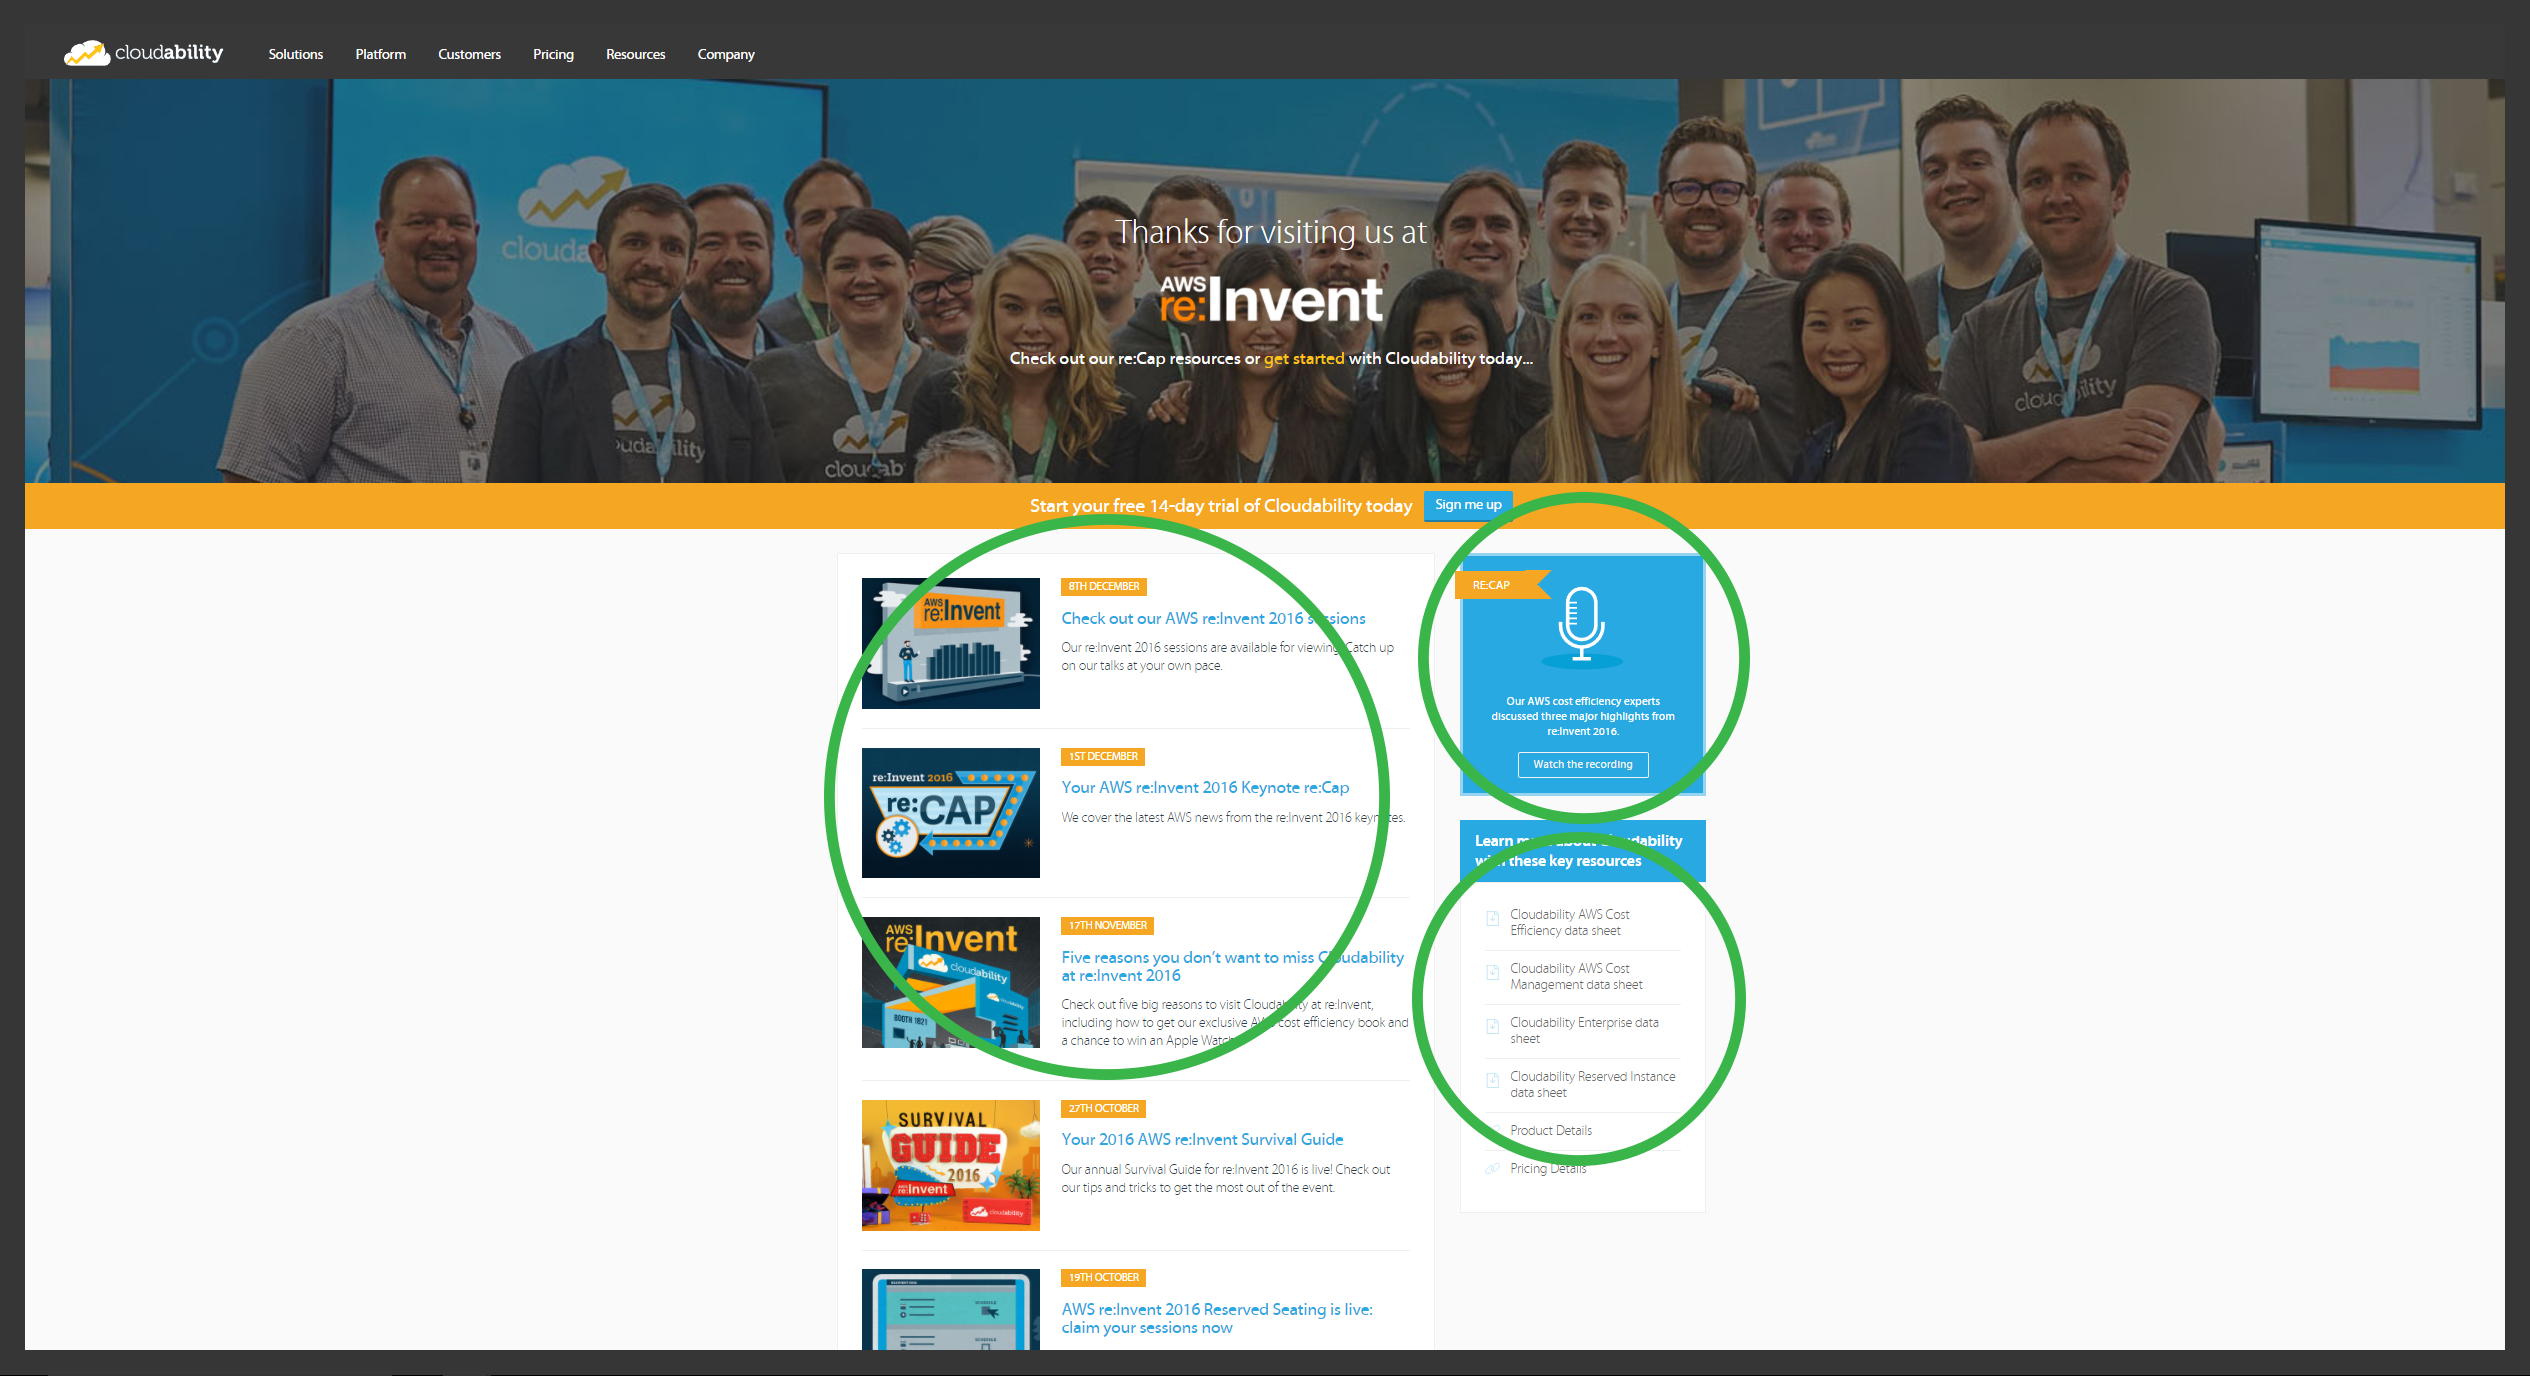Open Cloudability AWS Cost Efficiency data sheet link
Screen dimensions: 2530x1376
[x=1569, y=922]
